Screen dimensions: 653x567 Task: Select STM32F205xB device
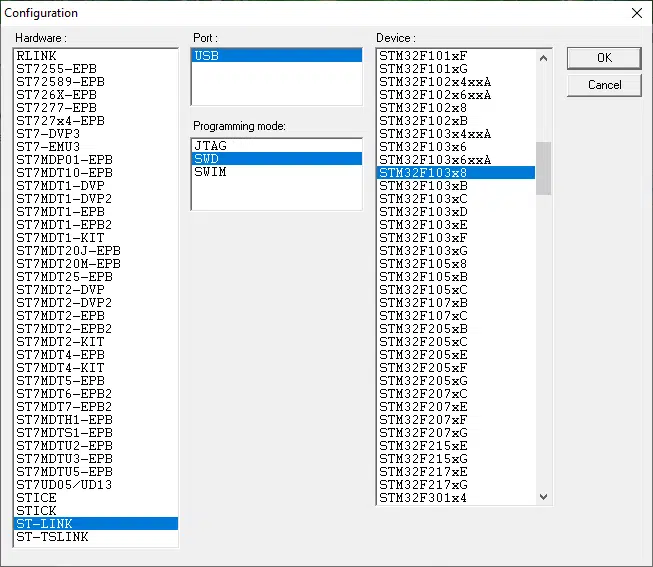[x=456, y=329]
